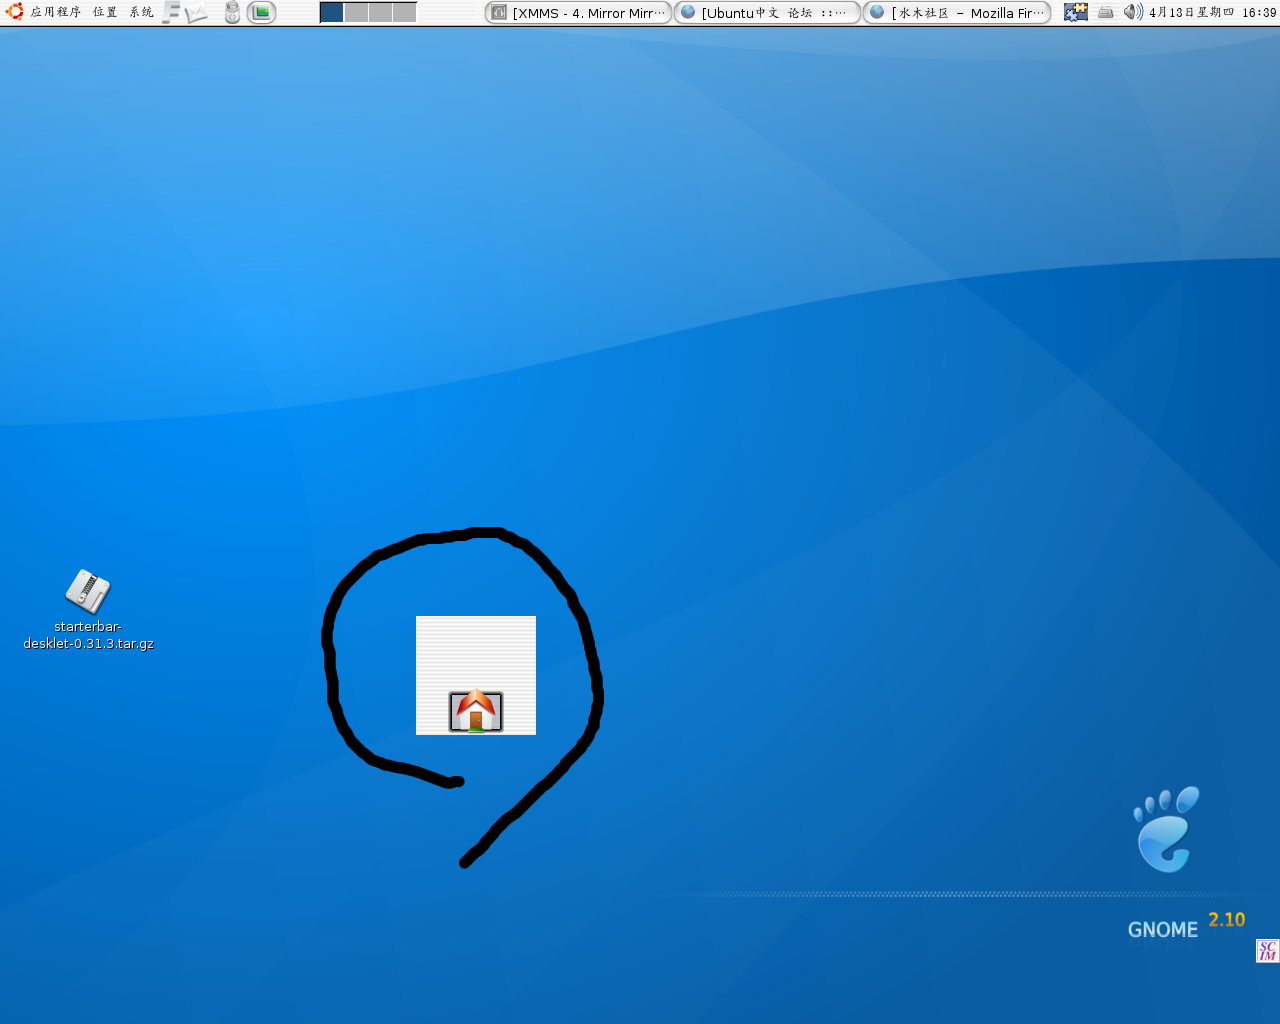Image resolution: width=1280 pixels, height=1024 pixels.
Task: Restore the 水木社区 Mozilla Firefox window
Action: [x=957, y=12]
